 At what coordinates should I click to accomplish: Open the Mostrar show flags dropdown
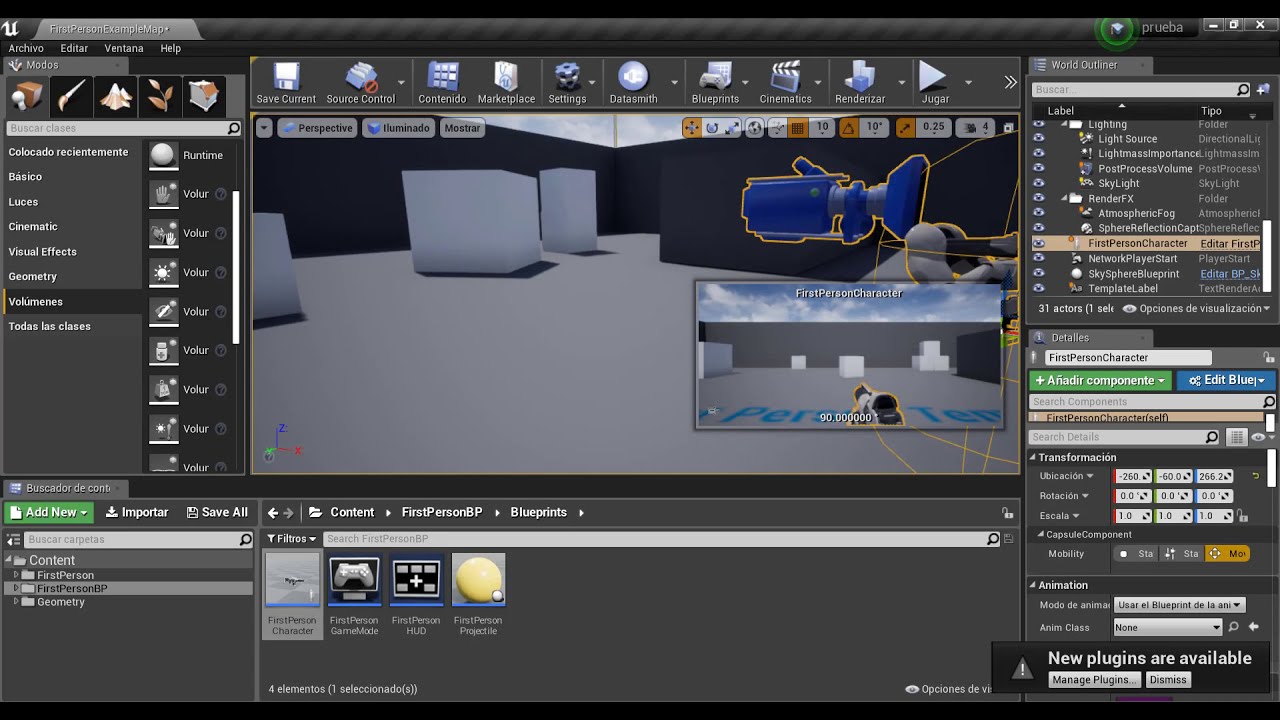(462, 128)
